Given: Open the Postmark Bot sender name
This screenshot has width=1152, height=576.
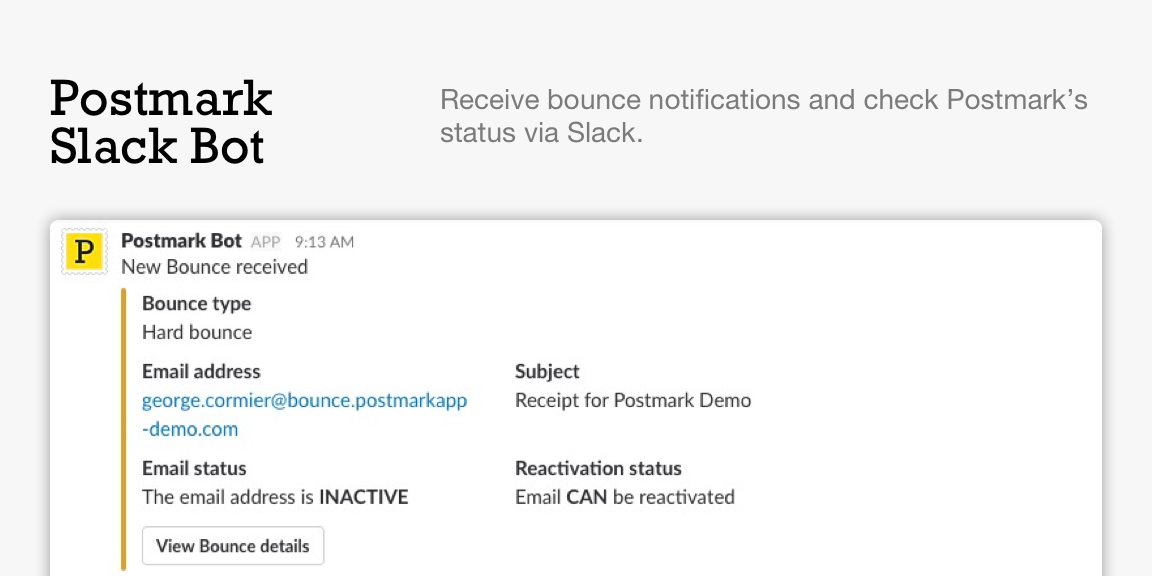Looking at the screenshot, I should [181, 241].
